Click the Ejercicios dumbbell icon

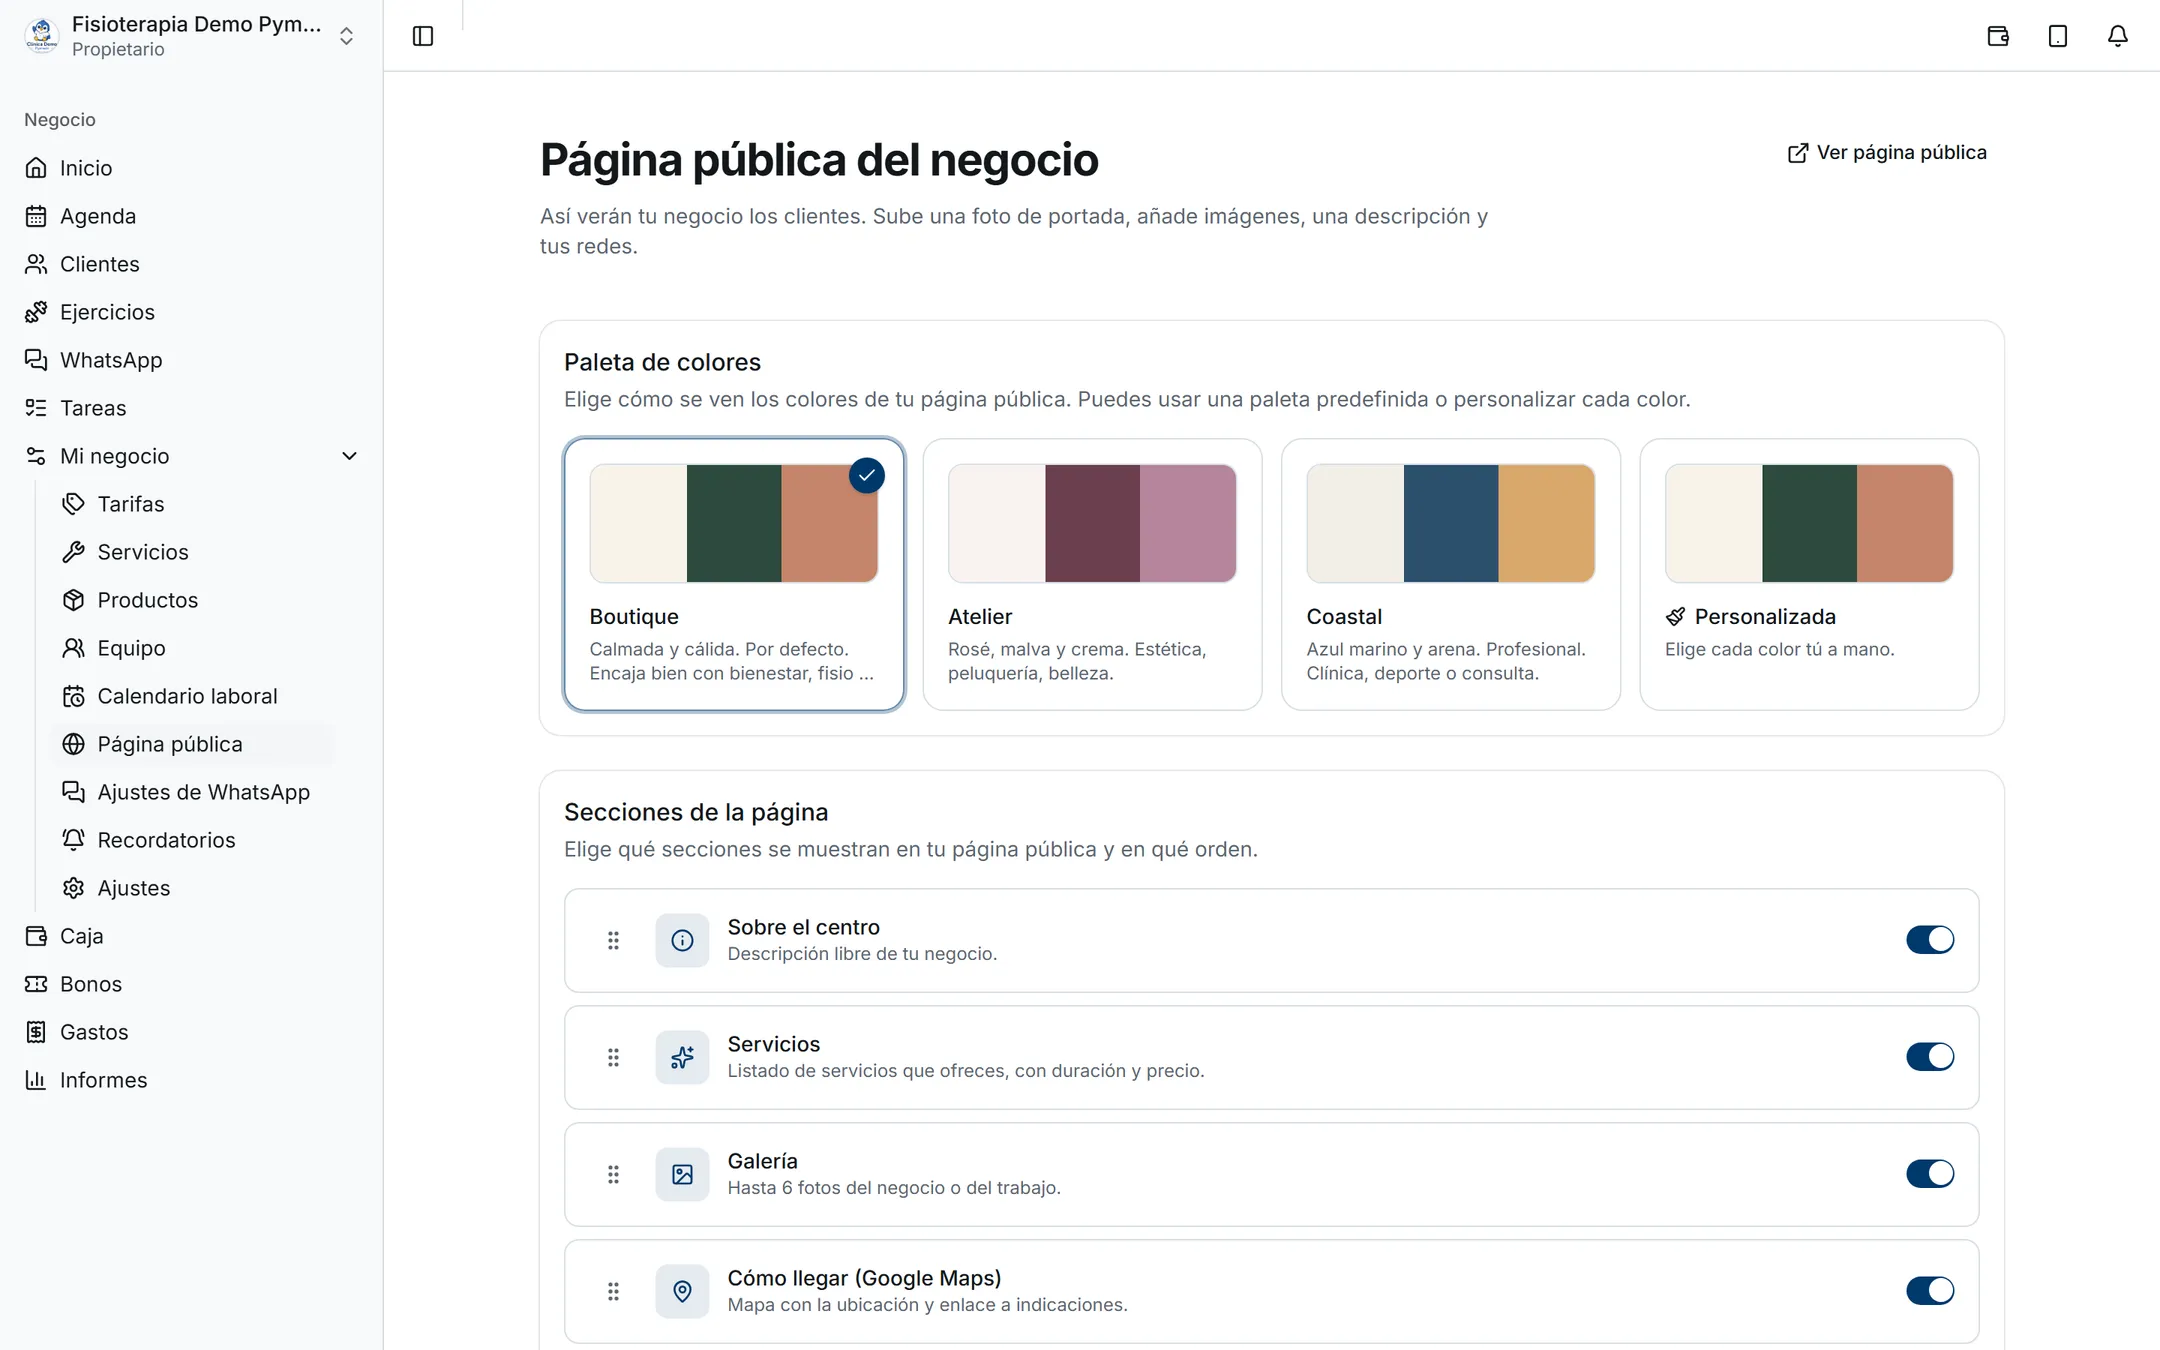click(x=36, y=312)
